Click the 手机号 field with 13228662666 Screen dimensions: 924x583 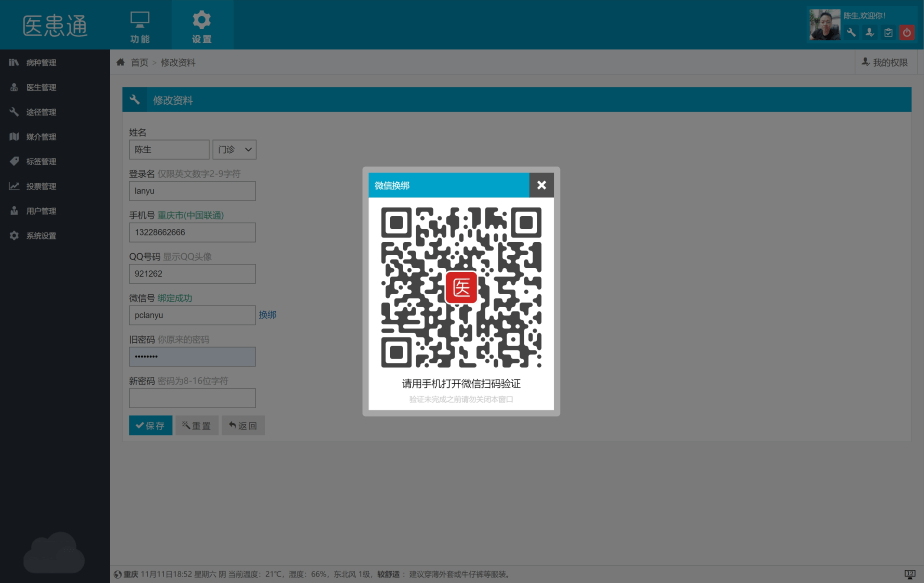(192, 232)
